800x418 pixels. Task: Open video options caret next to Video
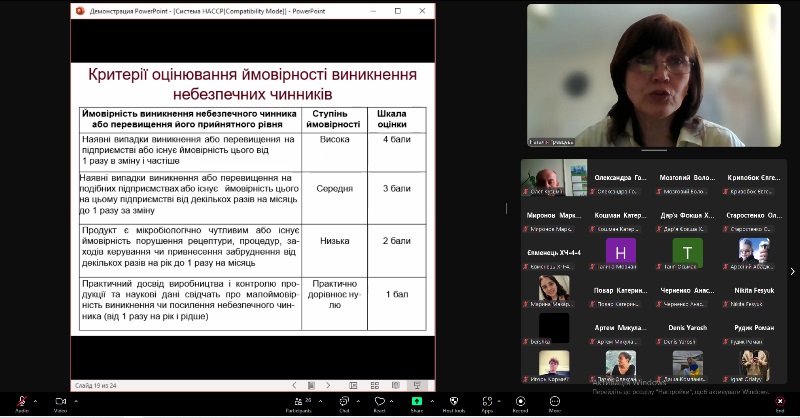click(76, 401)
